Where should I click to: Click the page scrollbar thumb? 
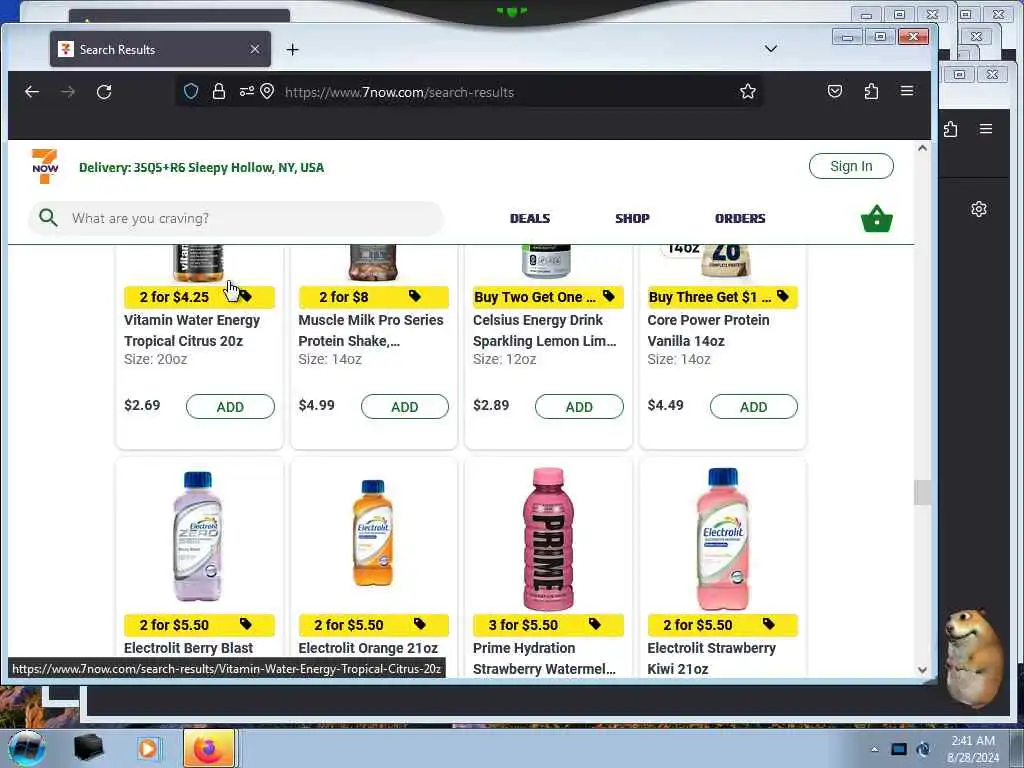(922, 492)
